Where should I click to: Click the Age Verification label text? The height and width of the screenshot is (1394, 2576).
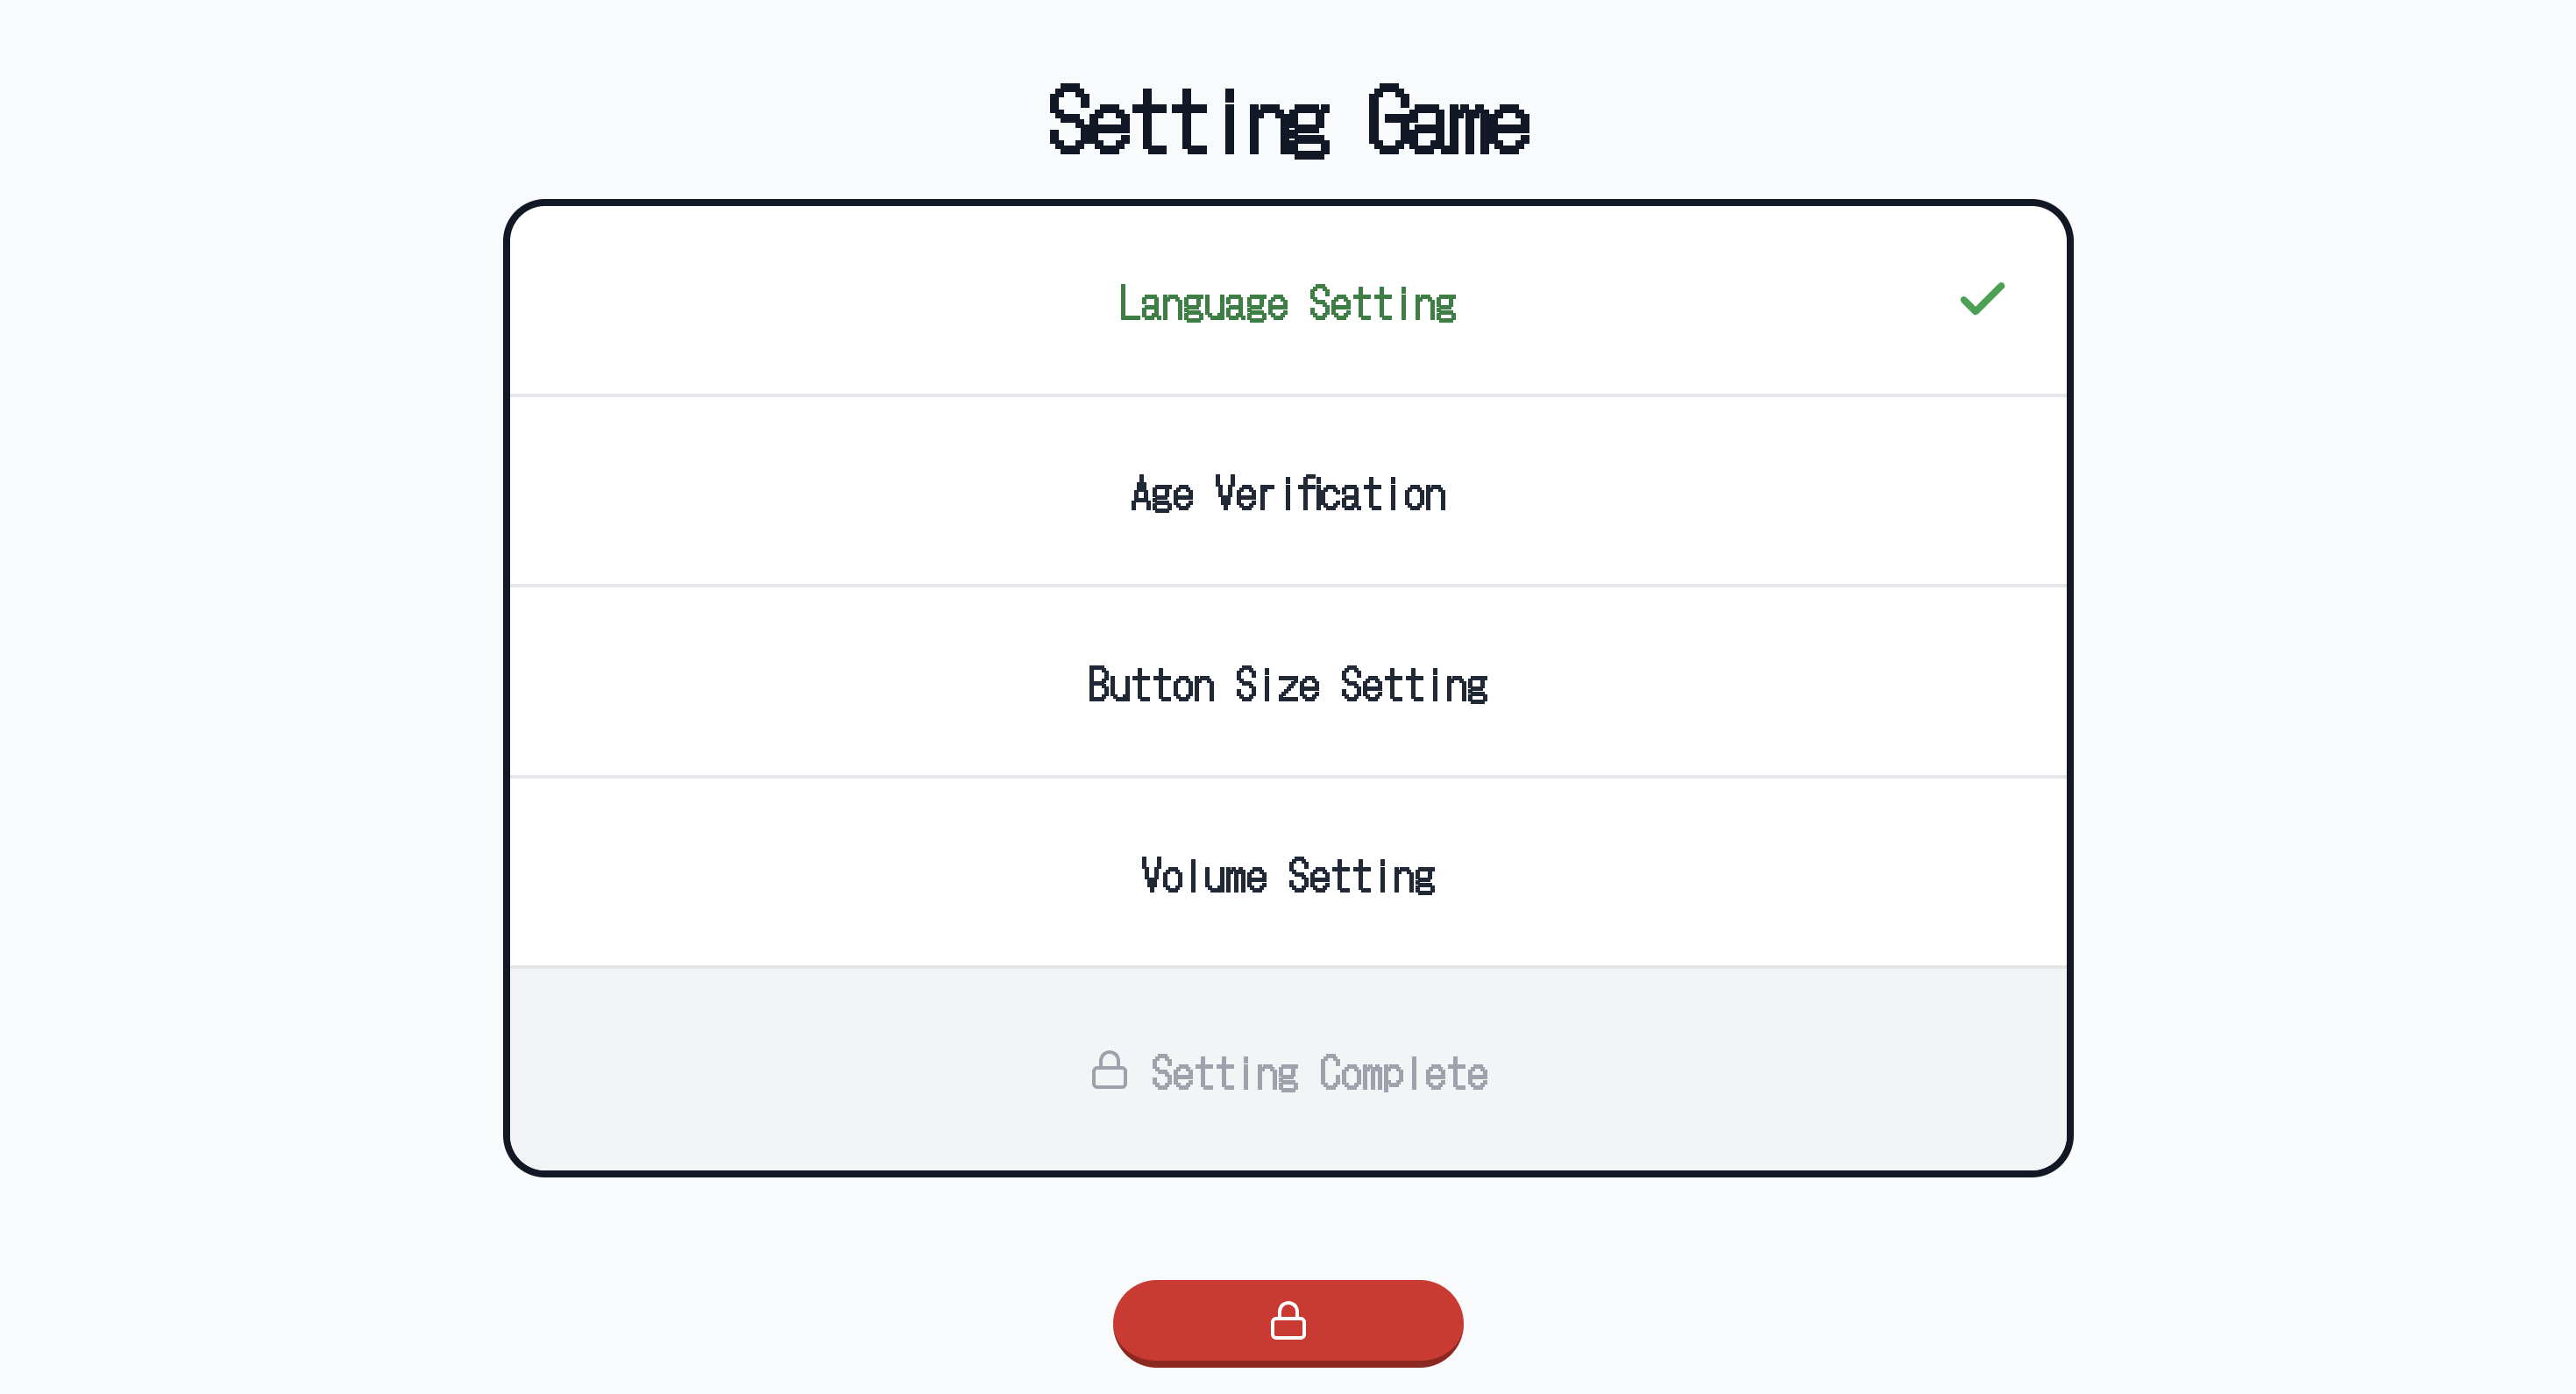click(1287, 495)
